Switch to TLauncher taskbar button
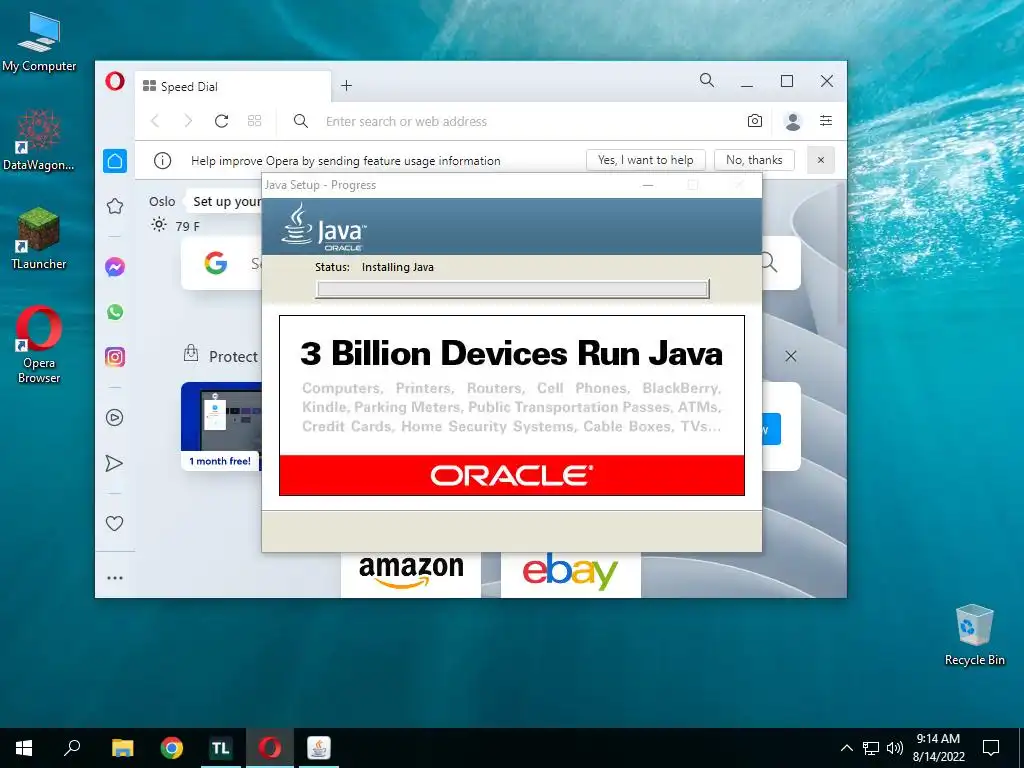 [x=221, y=748]
